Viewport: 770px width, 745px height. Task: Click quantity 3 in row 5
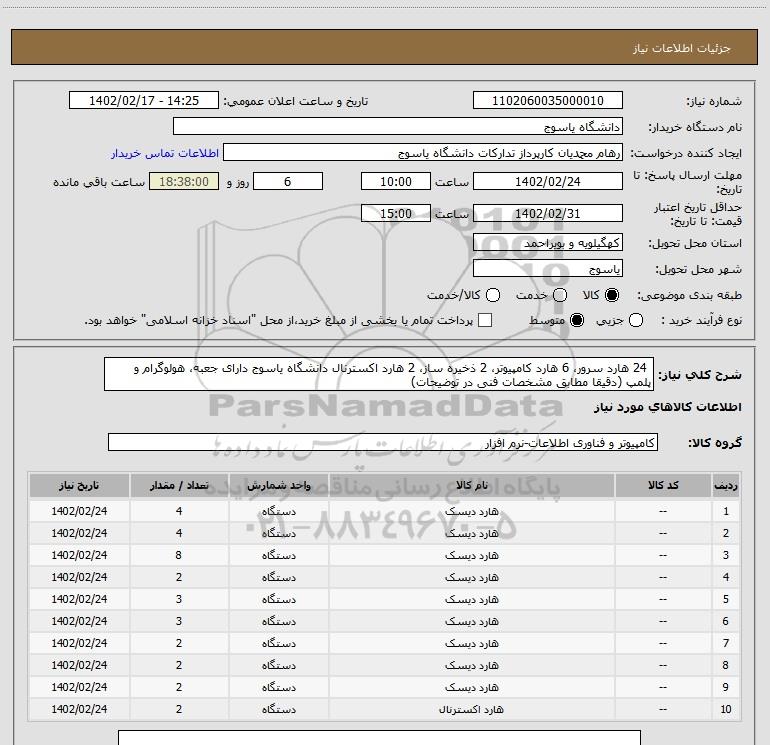point(179,599)
